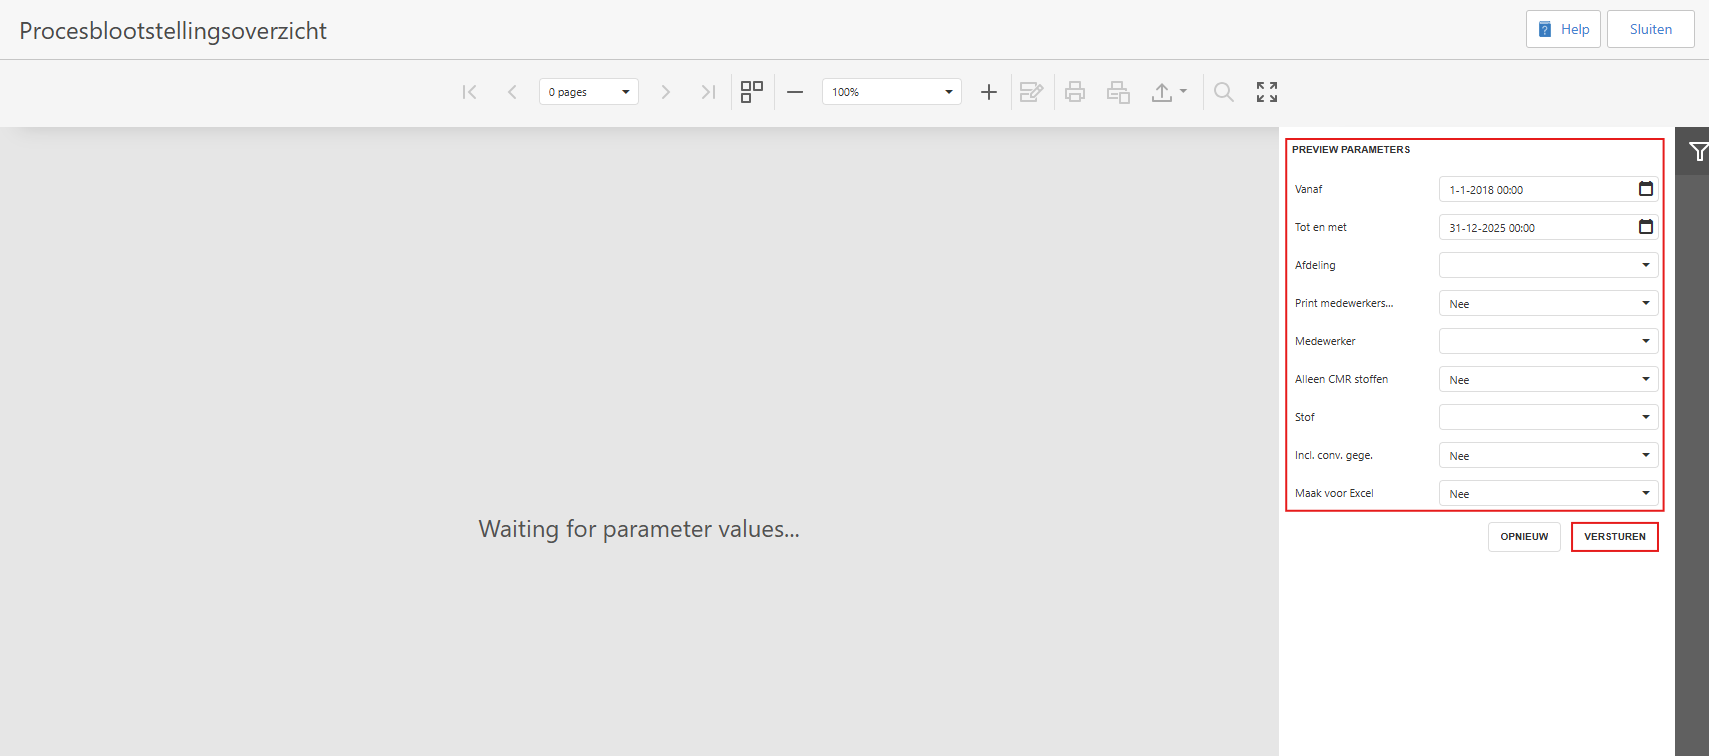The width and height of the screenshot is (1709, 756).
Task: Go to the first report page
Action: (x=469, y=92)
